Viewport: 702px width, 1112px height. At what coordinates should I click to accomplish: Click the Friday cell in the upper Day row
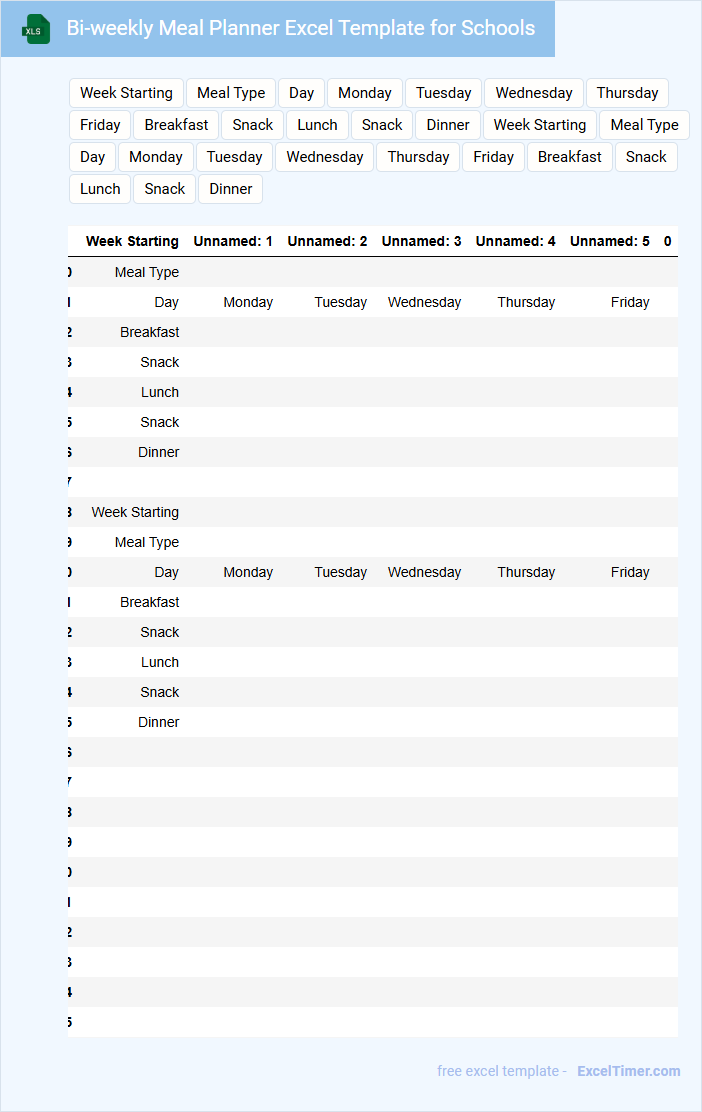[x=630, y=302]
